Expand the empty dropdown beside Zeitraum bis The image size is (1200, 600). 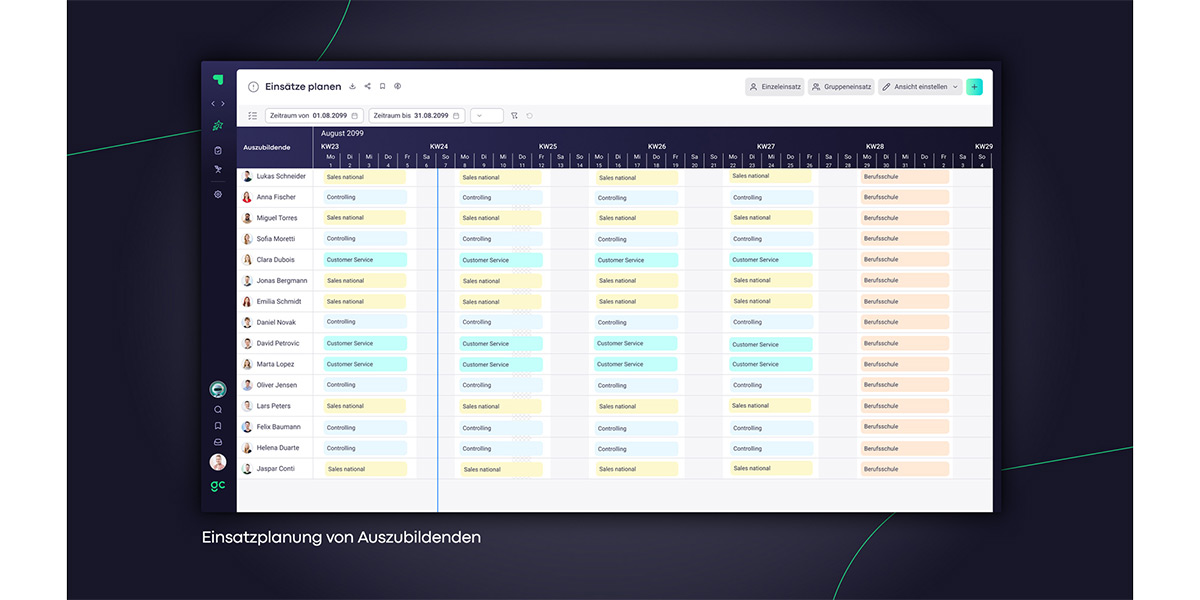(486, 115)
